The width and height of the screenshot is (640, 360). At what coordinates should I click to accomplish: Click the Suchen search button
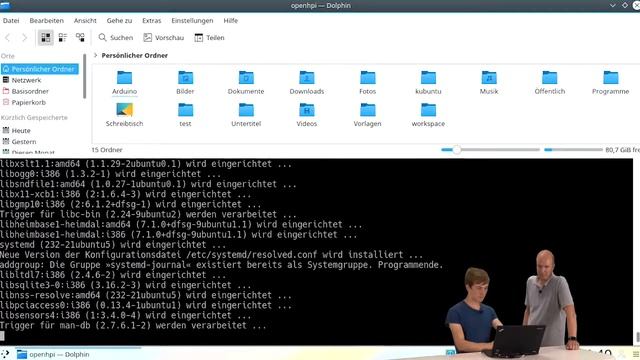coord(116,38)
